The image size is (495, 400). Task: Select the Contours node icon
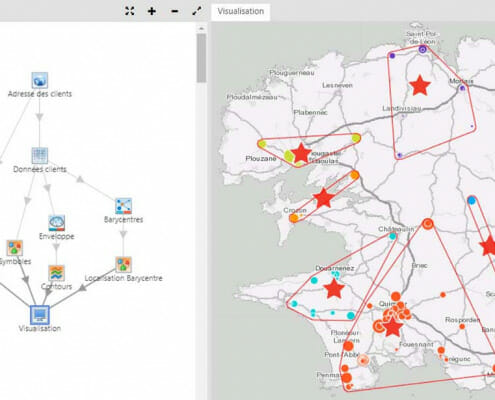pyautogui.click(x=56, y=273)
